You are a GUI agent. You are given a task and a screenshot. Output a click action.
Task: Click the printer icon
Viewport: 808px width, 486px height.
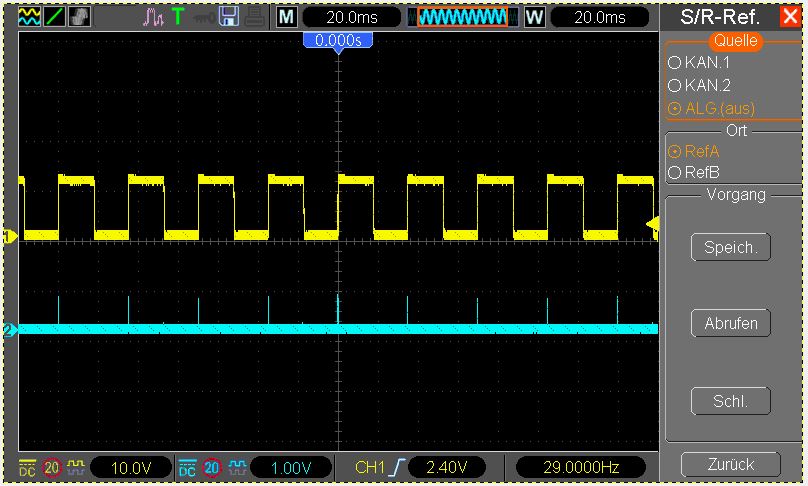pos(254,18)
